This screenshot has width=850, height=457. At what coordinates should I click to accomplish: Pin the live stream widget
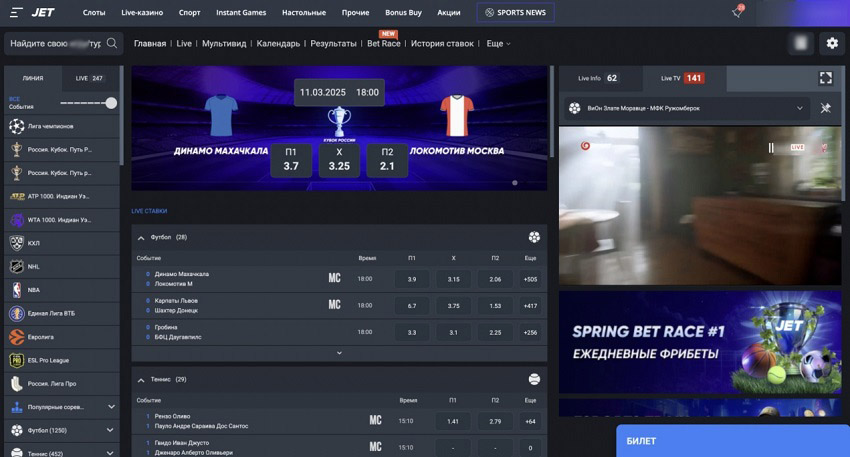click(826, 108)
